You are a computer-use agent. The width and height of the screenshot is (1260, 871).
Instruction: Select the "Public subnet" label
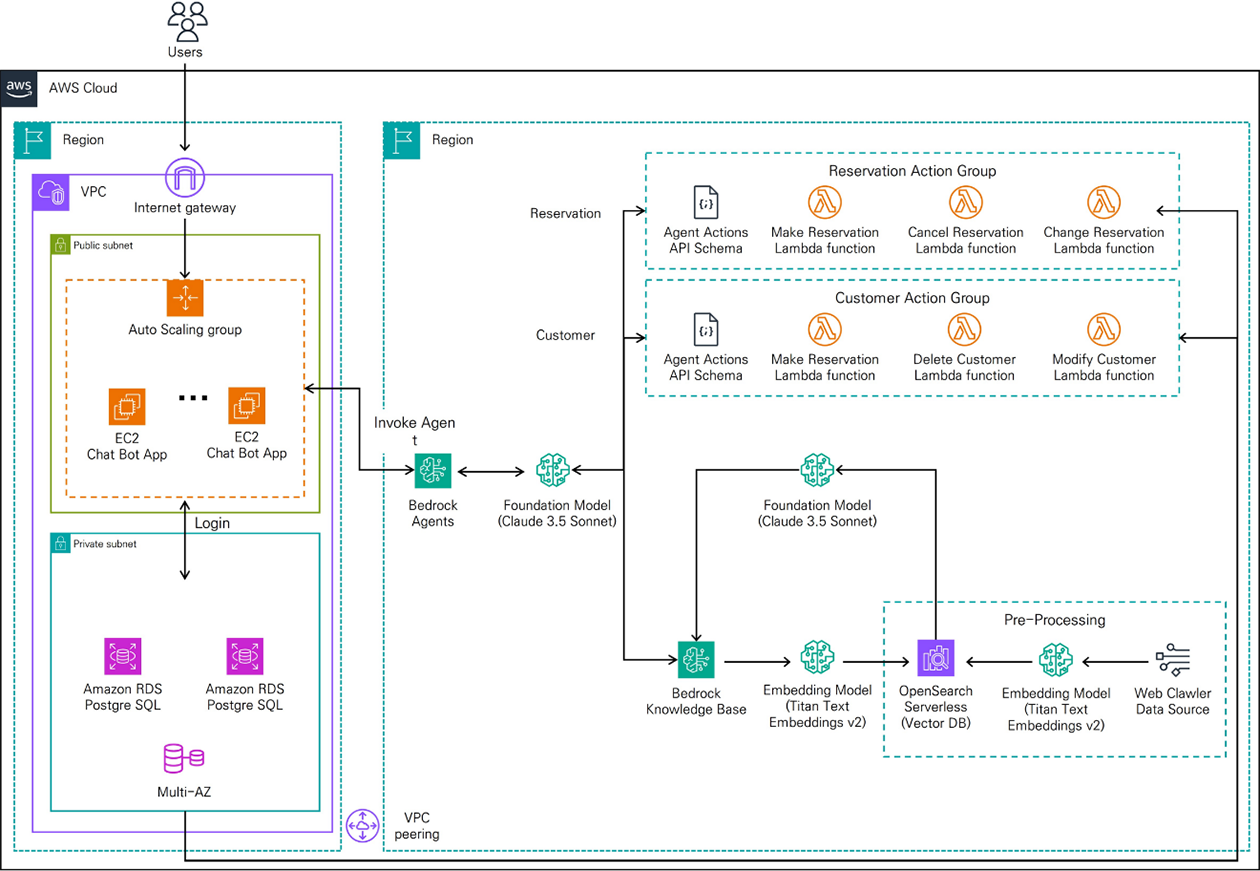103,245
